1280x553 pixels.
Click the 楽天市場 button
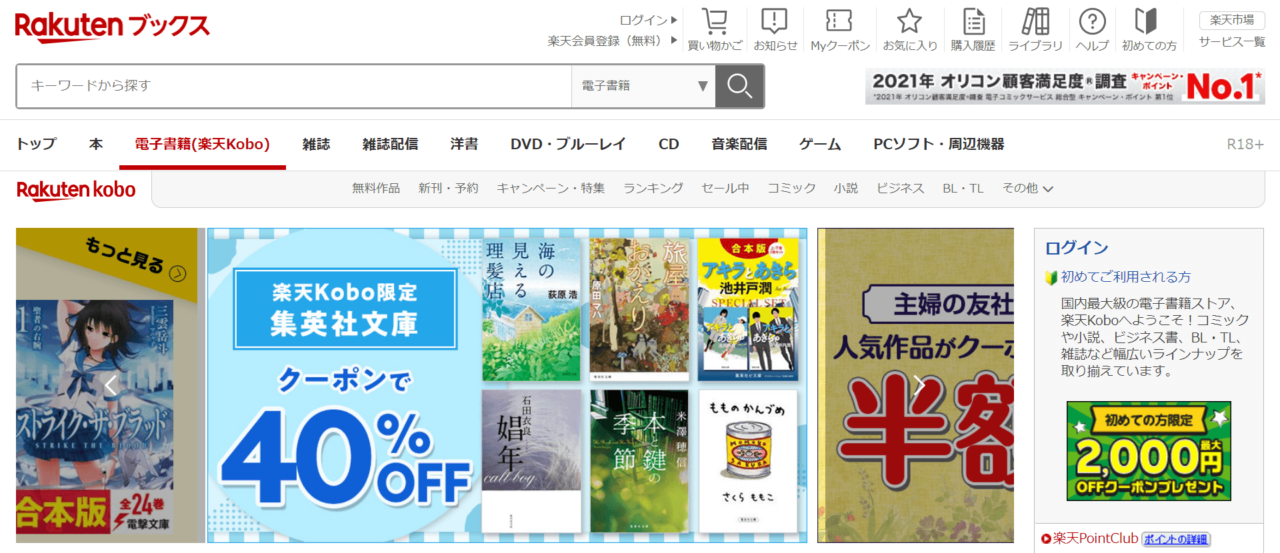pyautogui.click(x=1232, y=20)
